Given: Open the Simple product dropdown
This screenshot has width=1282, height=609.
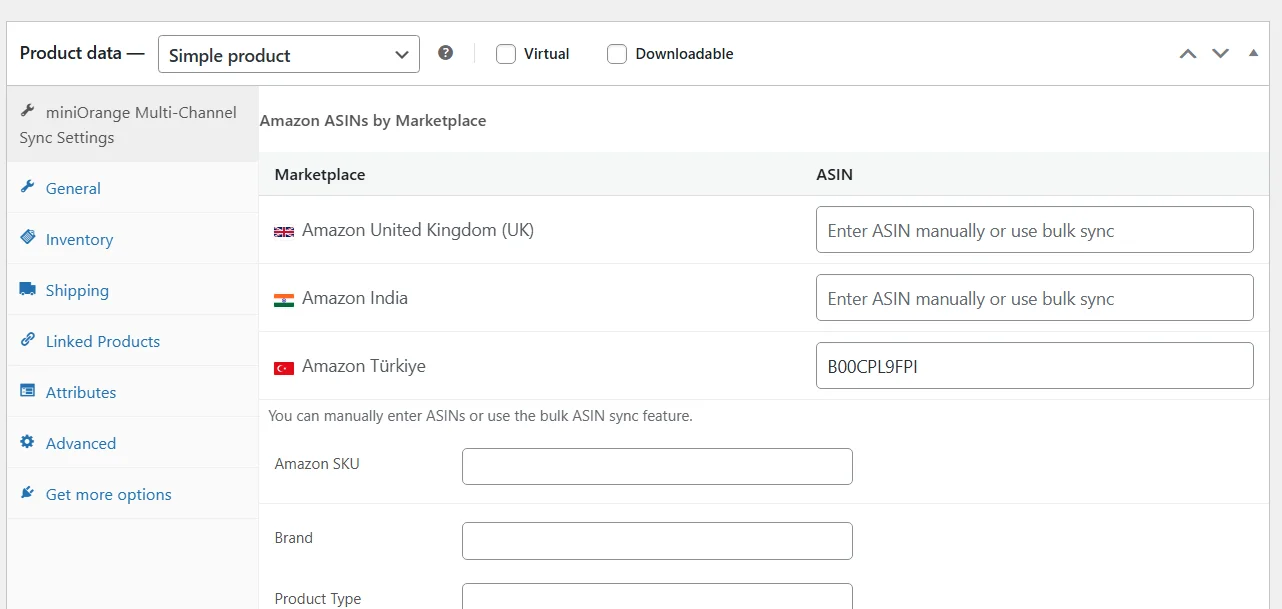Looking at the screenshot, I should point(288,54).
